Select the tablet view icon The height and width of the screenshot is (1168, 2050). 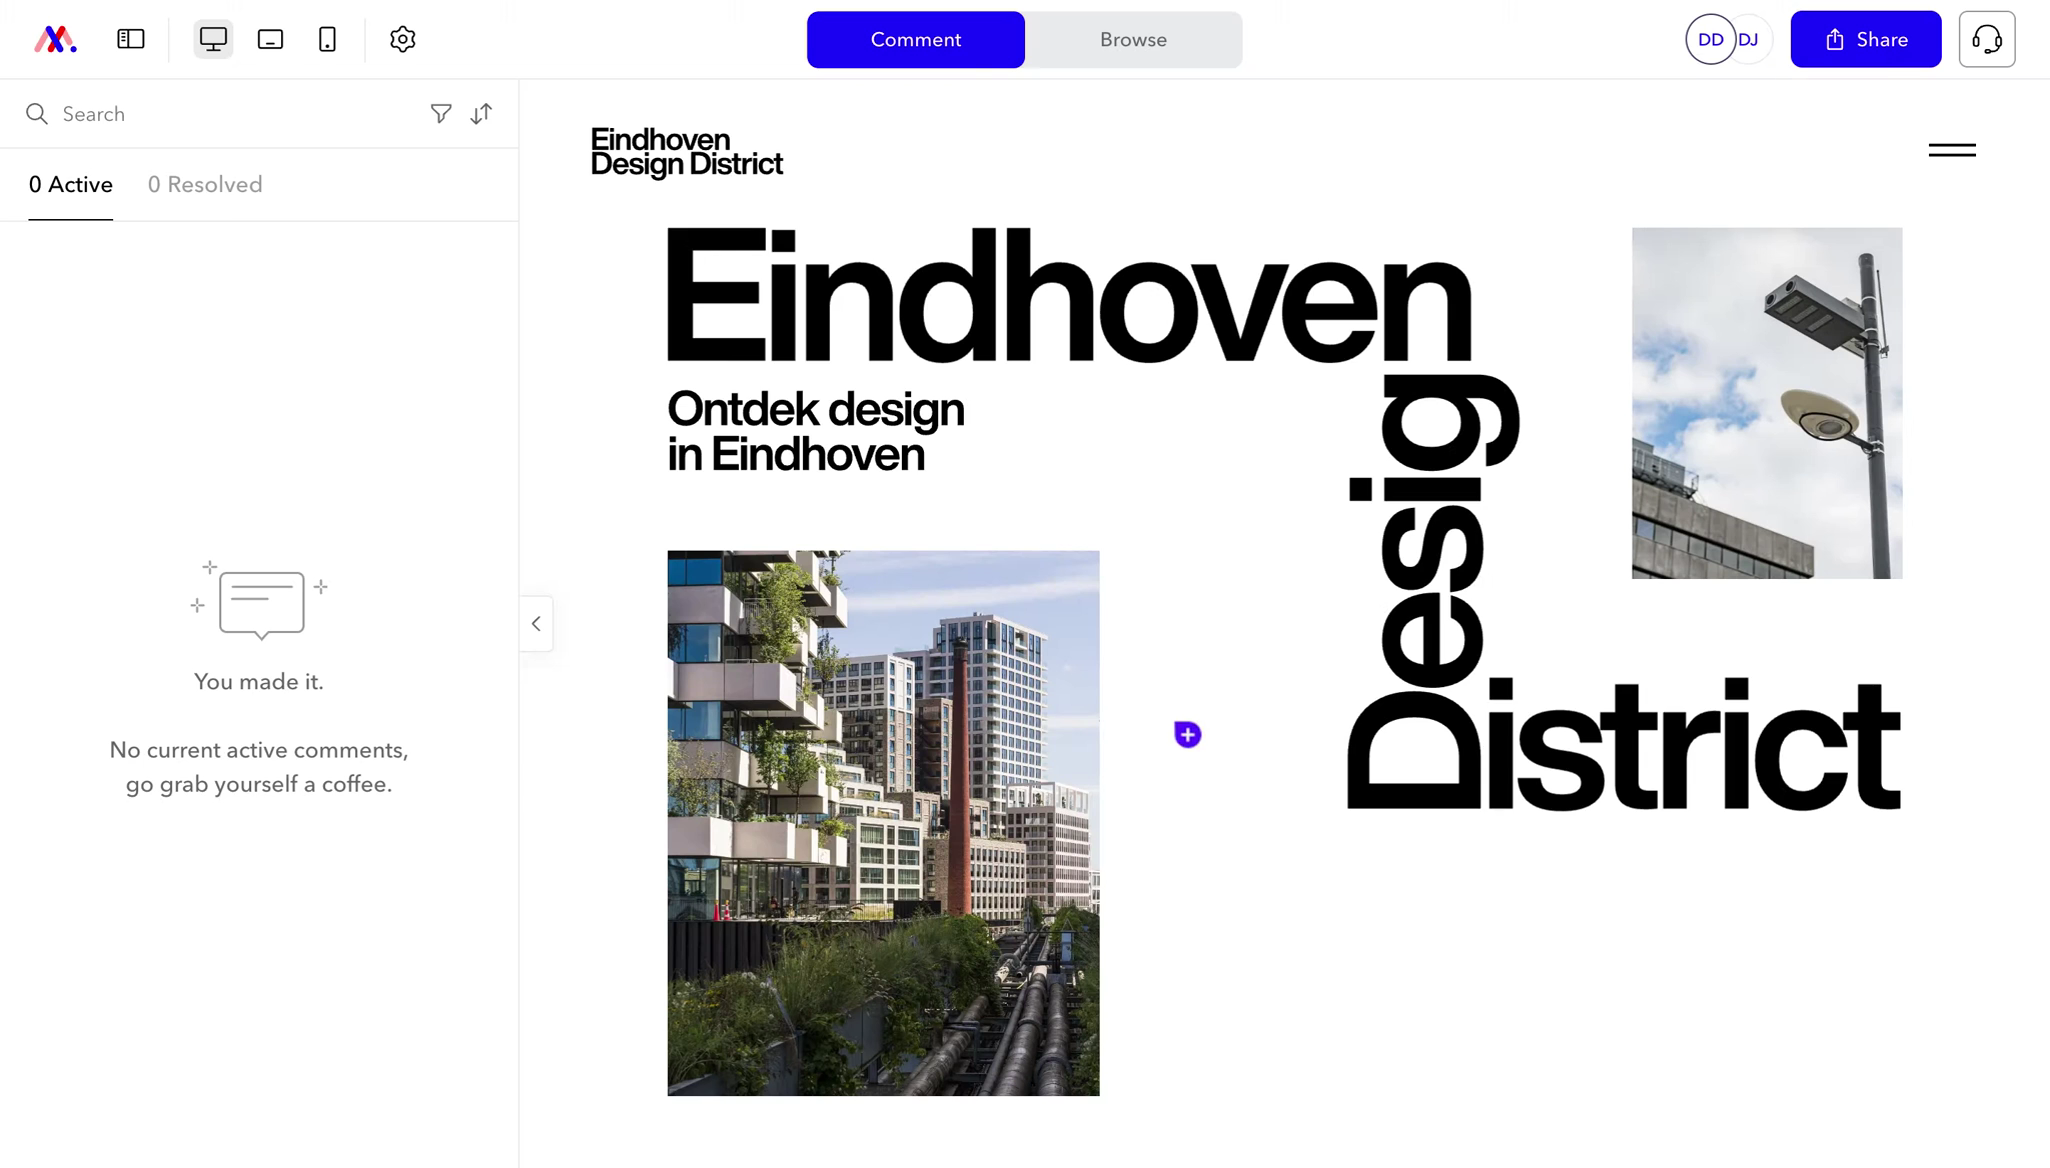pyautogui.click(x=270, y=39)
